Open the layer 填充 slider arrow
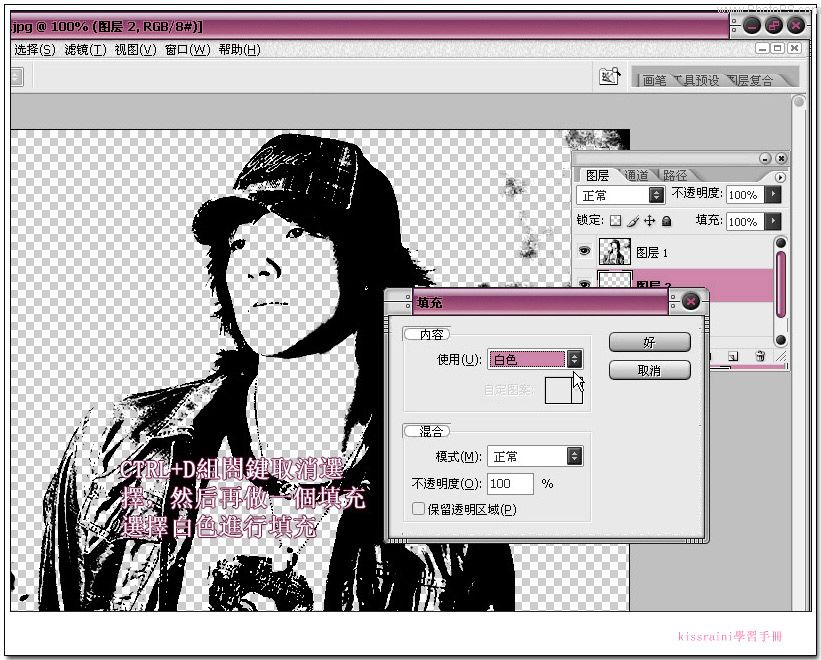821x660 pixels. click(x=773, y=221)
